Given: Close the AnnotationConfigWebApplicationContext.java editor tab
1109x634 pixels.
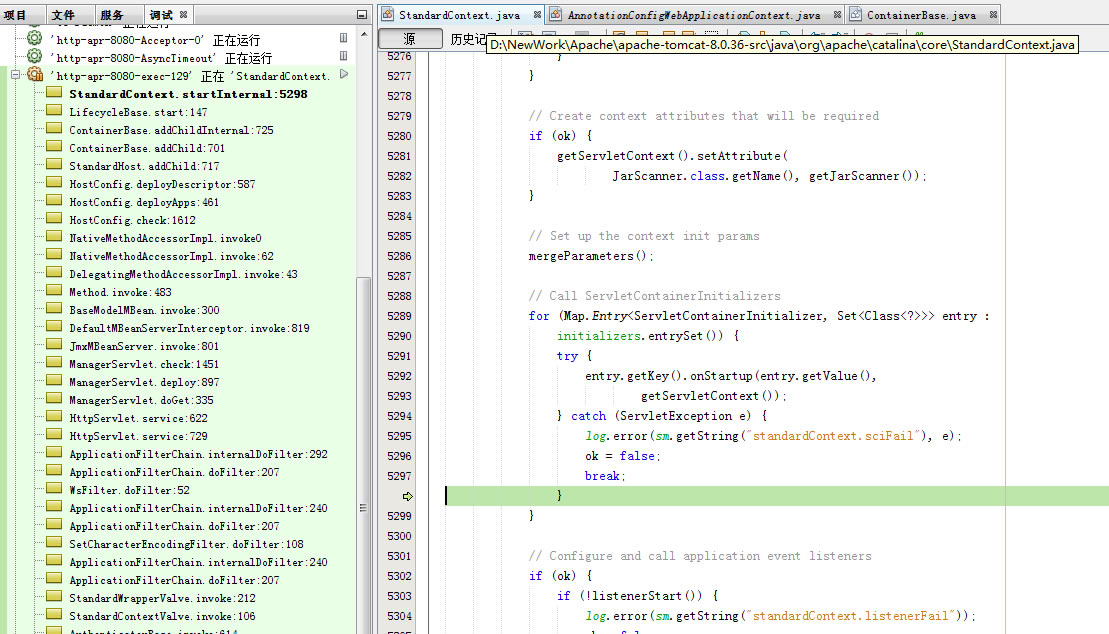Looking at the screenshot, I should [x=837, y=15].
